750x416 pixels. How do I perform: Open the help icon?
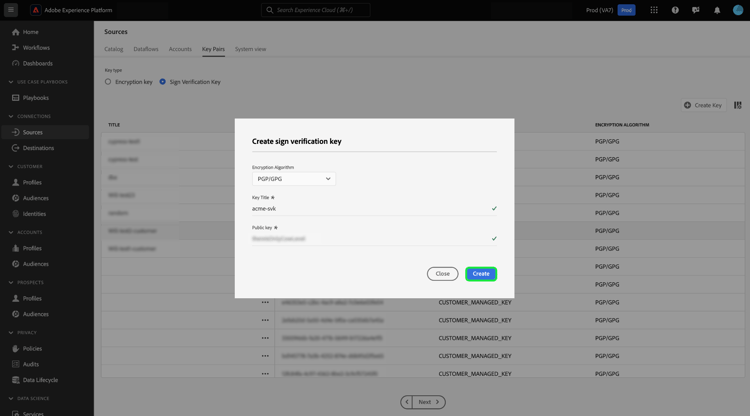tap(675, 10)
